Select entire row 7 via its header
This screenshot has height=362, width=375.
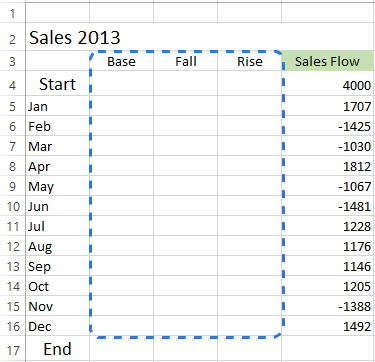point(12,146)
